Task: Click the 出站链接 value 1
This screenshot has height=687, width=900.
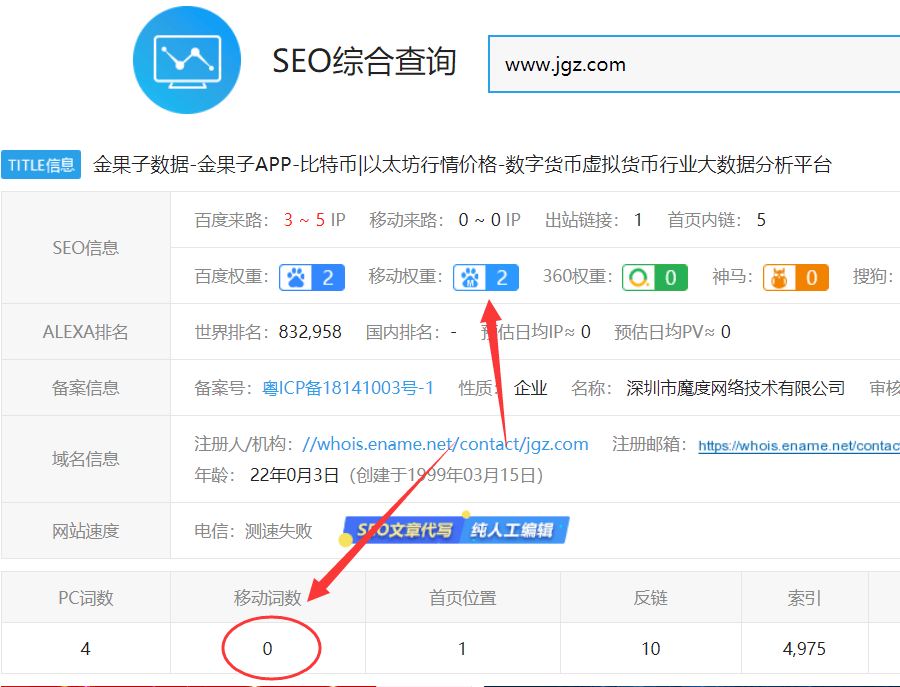Action: coord(638,220)
